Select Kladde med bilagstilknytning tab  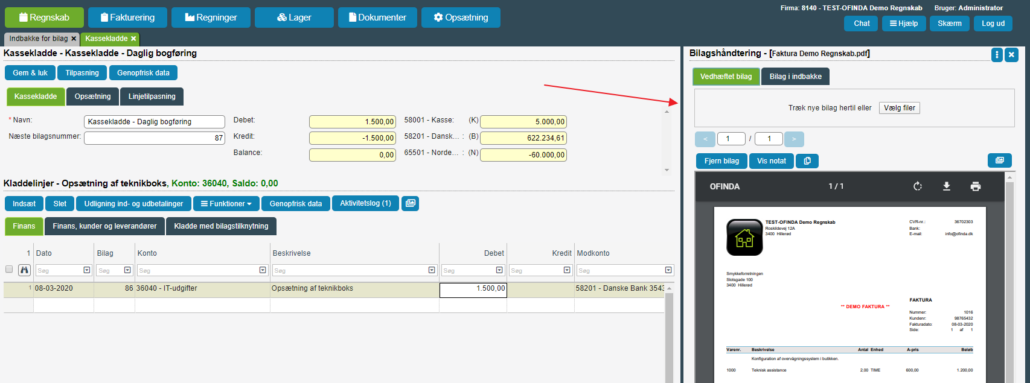point(221,226)
